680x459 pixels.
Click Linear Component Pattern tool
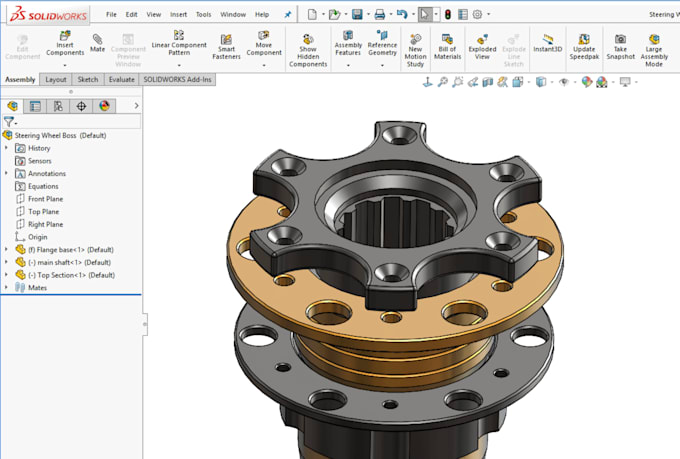(179, 43)
